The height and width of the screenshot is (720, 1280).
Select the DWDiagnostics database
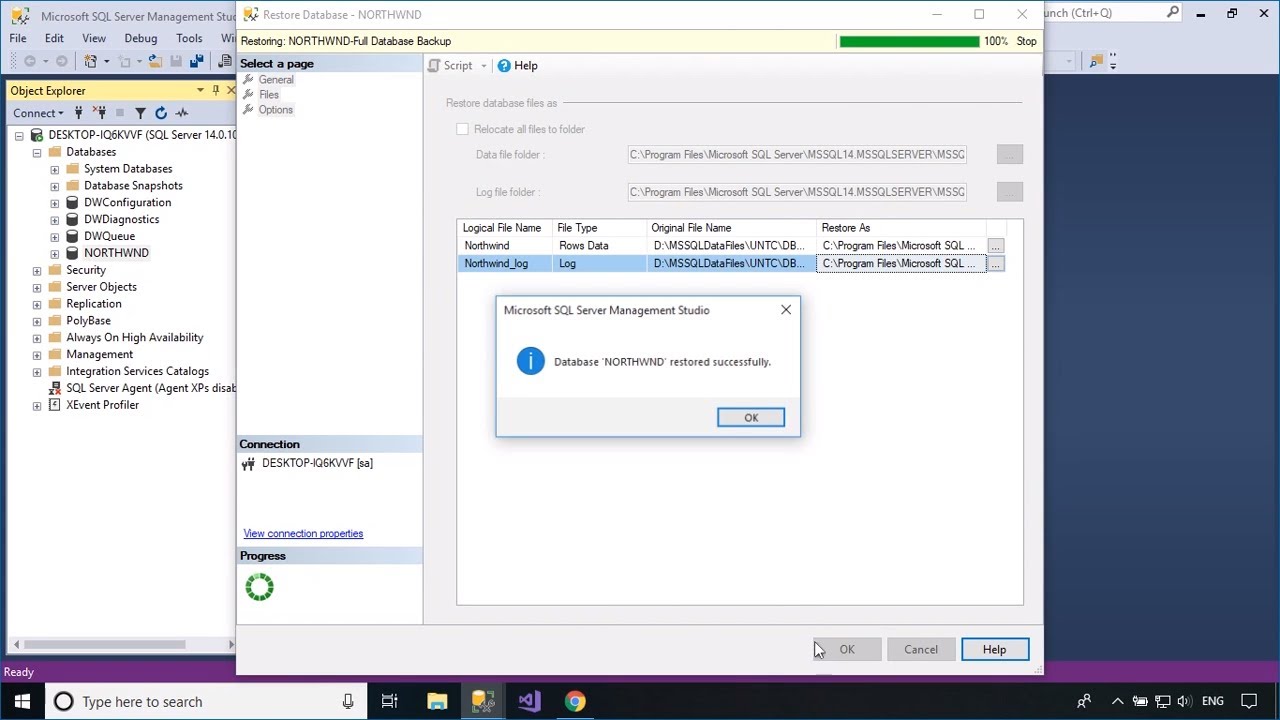click(121, 220)
